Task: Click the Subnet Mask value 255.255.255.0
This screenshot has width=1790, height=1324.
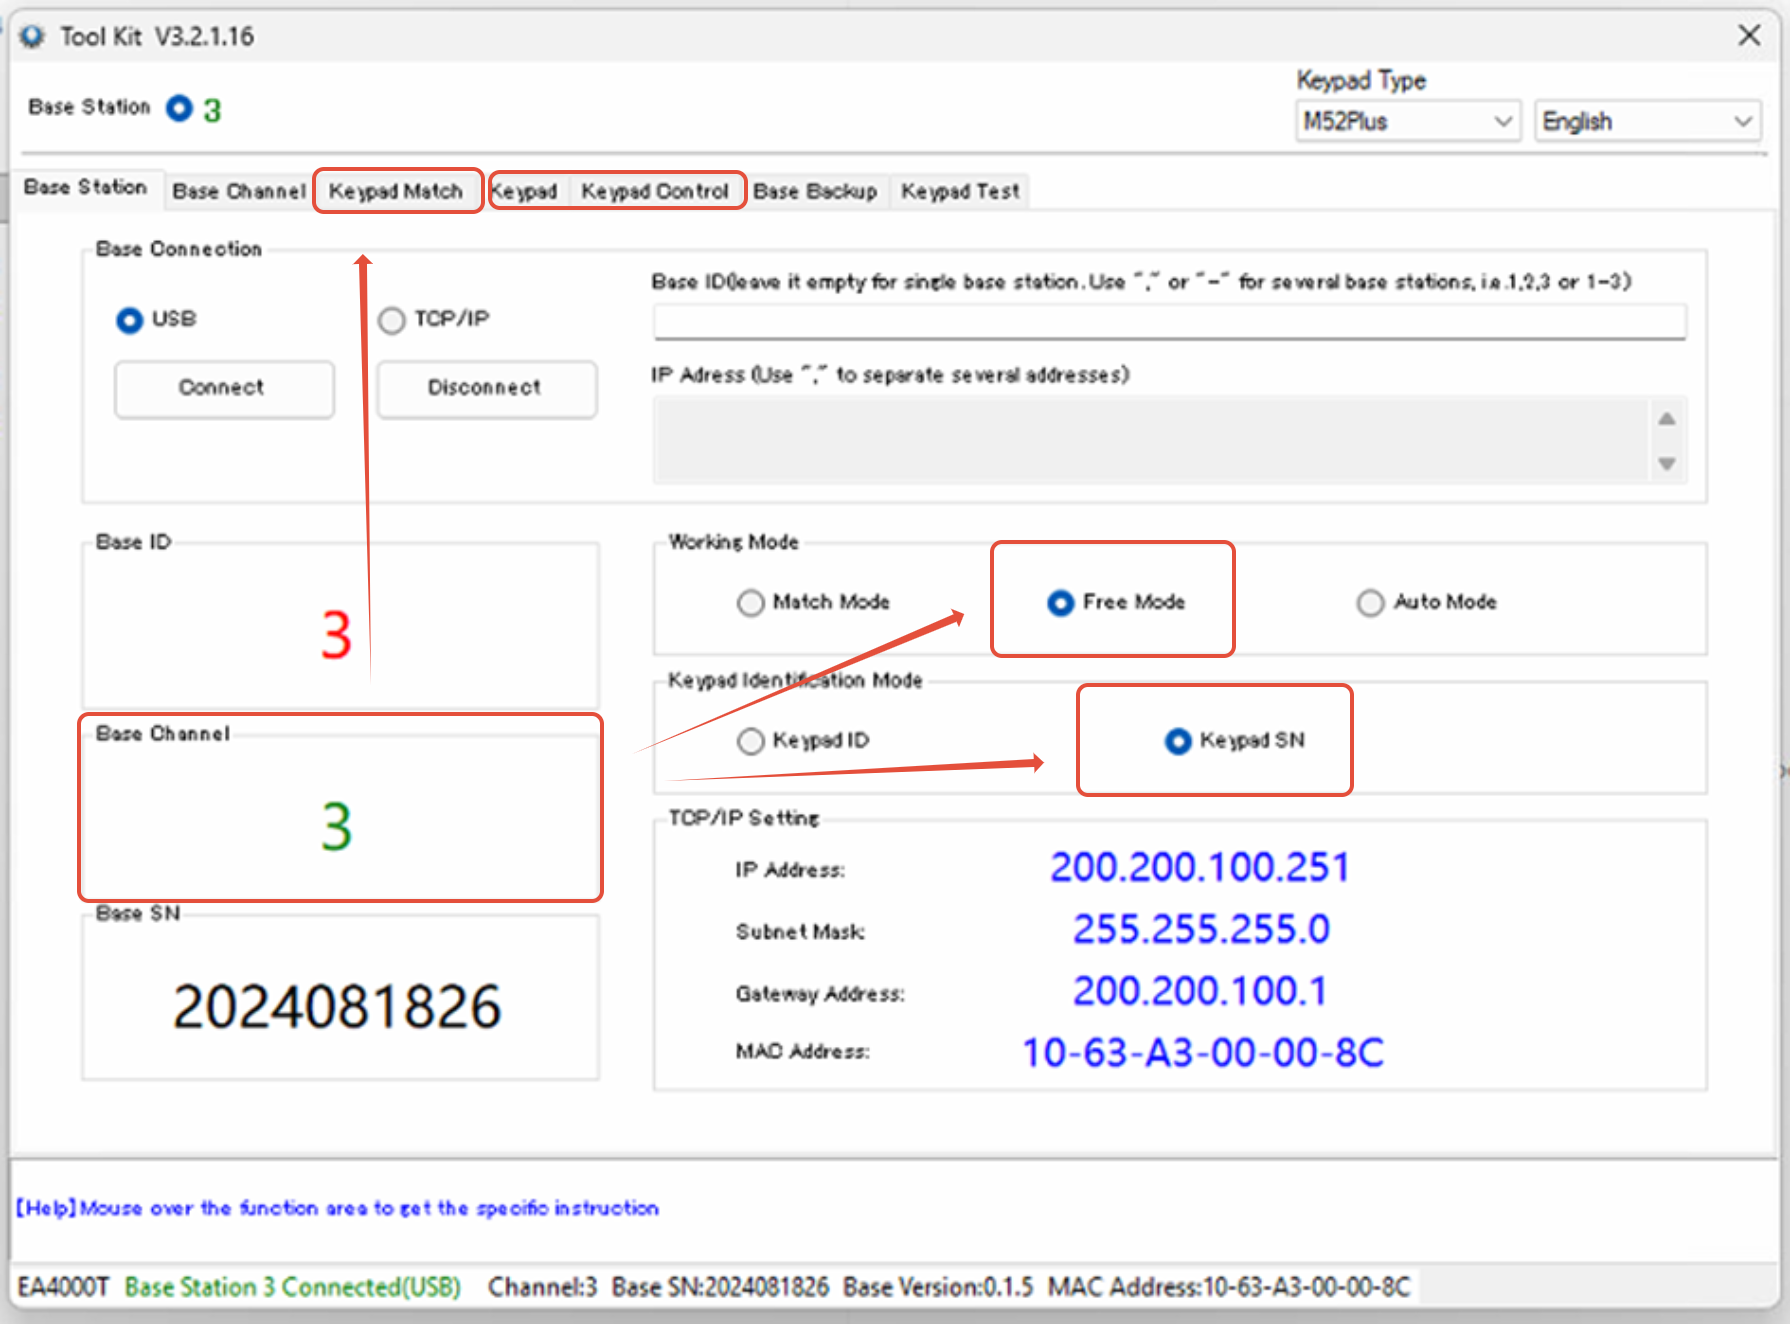Action: pos(1201,929)
